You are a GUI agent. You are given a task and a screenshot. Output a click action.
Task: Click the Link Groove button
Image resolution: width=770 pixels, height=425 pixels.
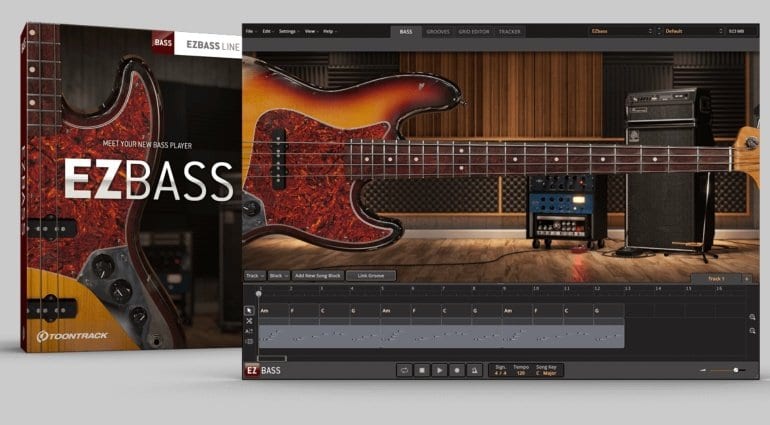(x=371, y=276)
